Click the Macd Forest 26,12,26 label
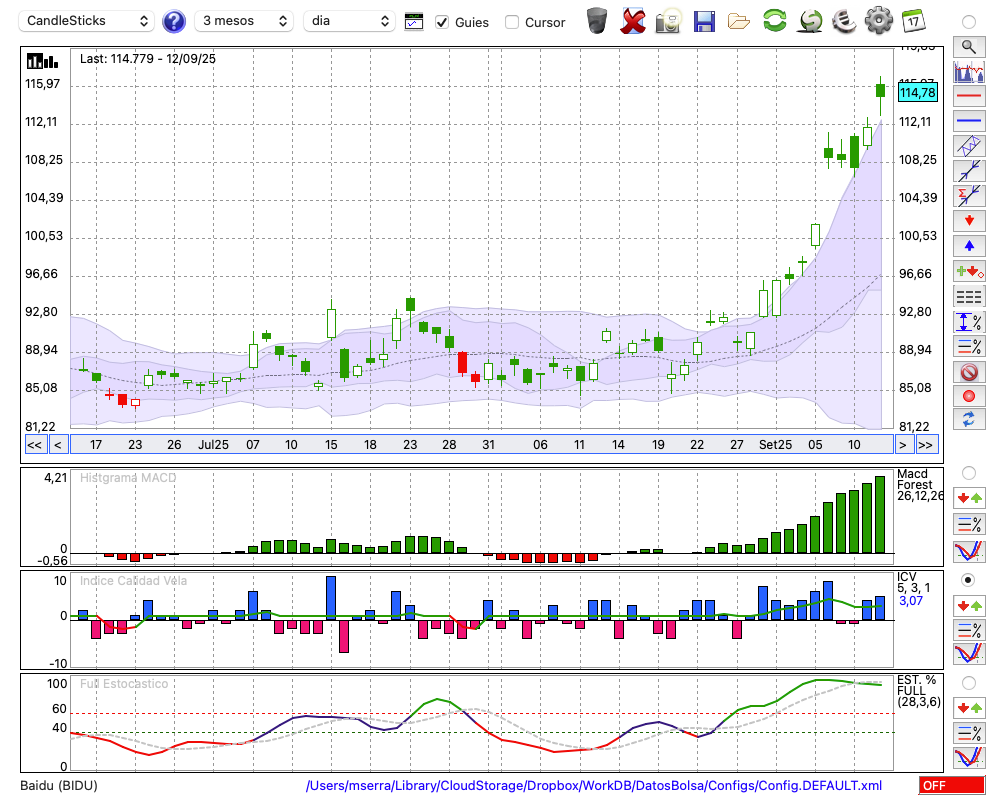1000x800 pixels. click(x=920, y=485)
